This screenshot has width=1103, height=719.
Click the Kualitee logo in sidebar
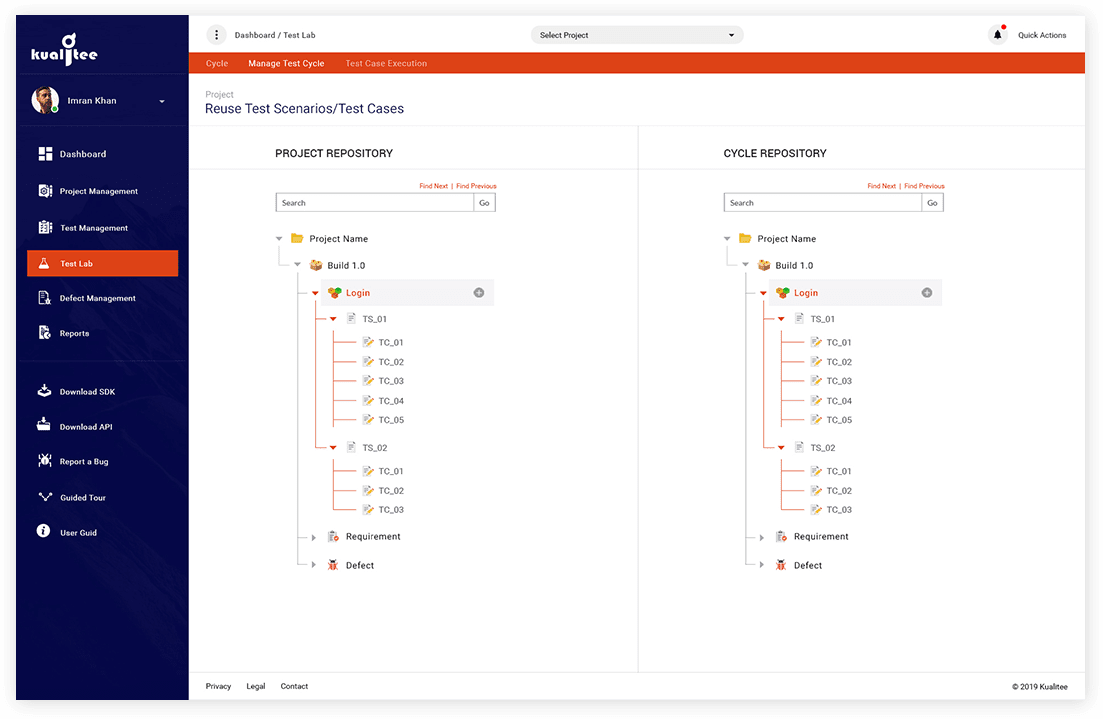(x=64, y=50)
